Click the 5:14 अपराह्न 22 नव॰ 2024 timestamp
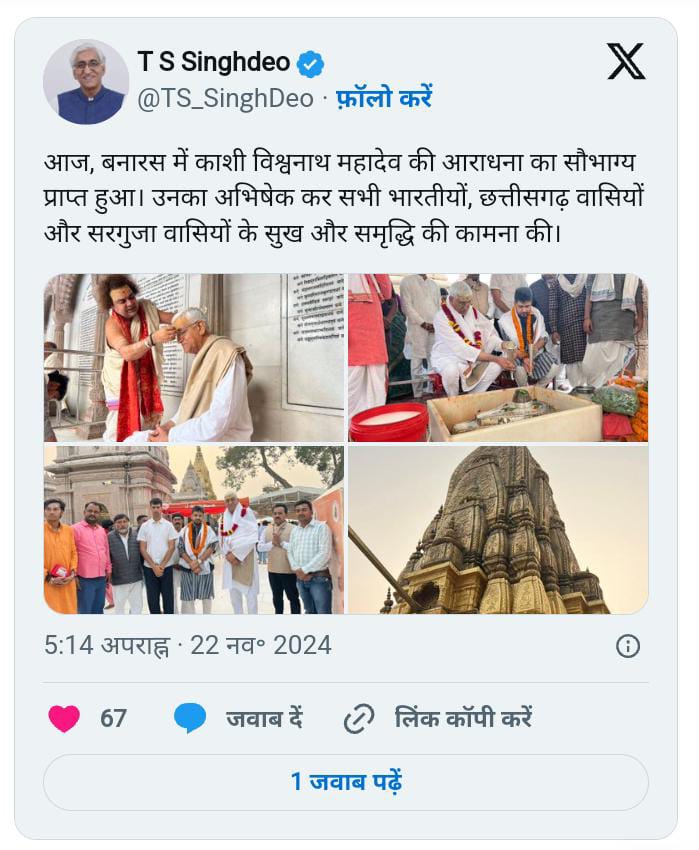 tap(188, 646)
